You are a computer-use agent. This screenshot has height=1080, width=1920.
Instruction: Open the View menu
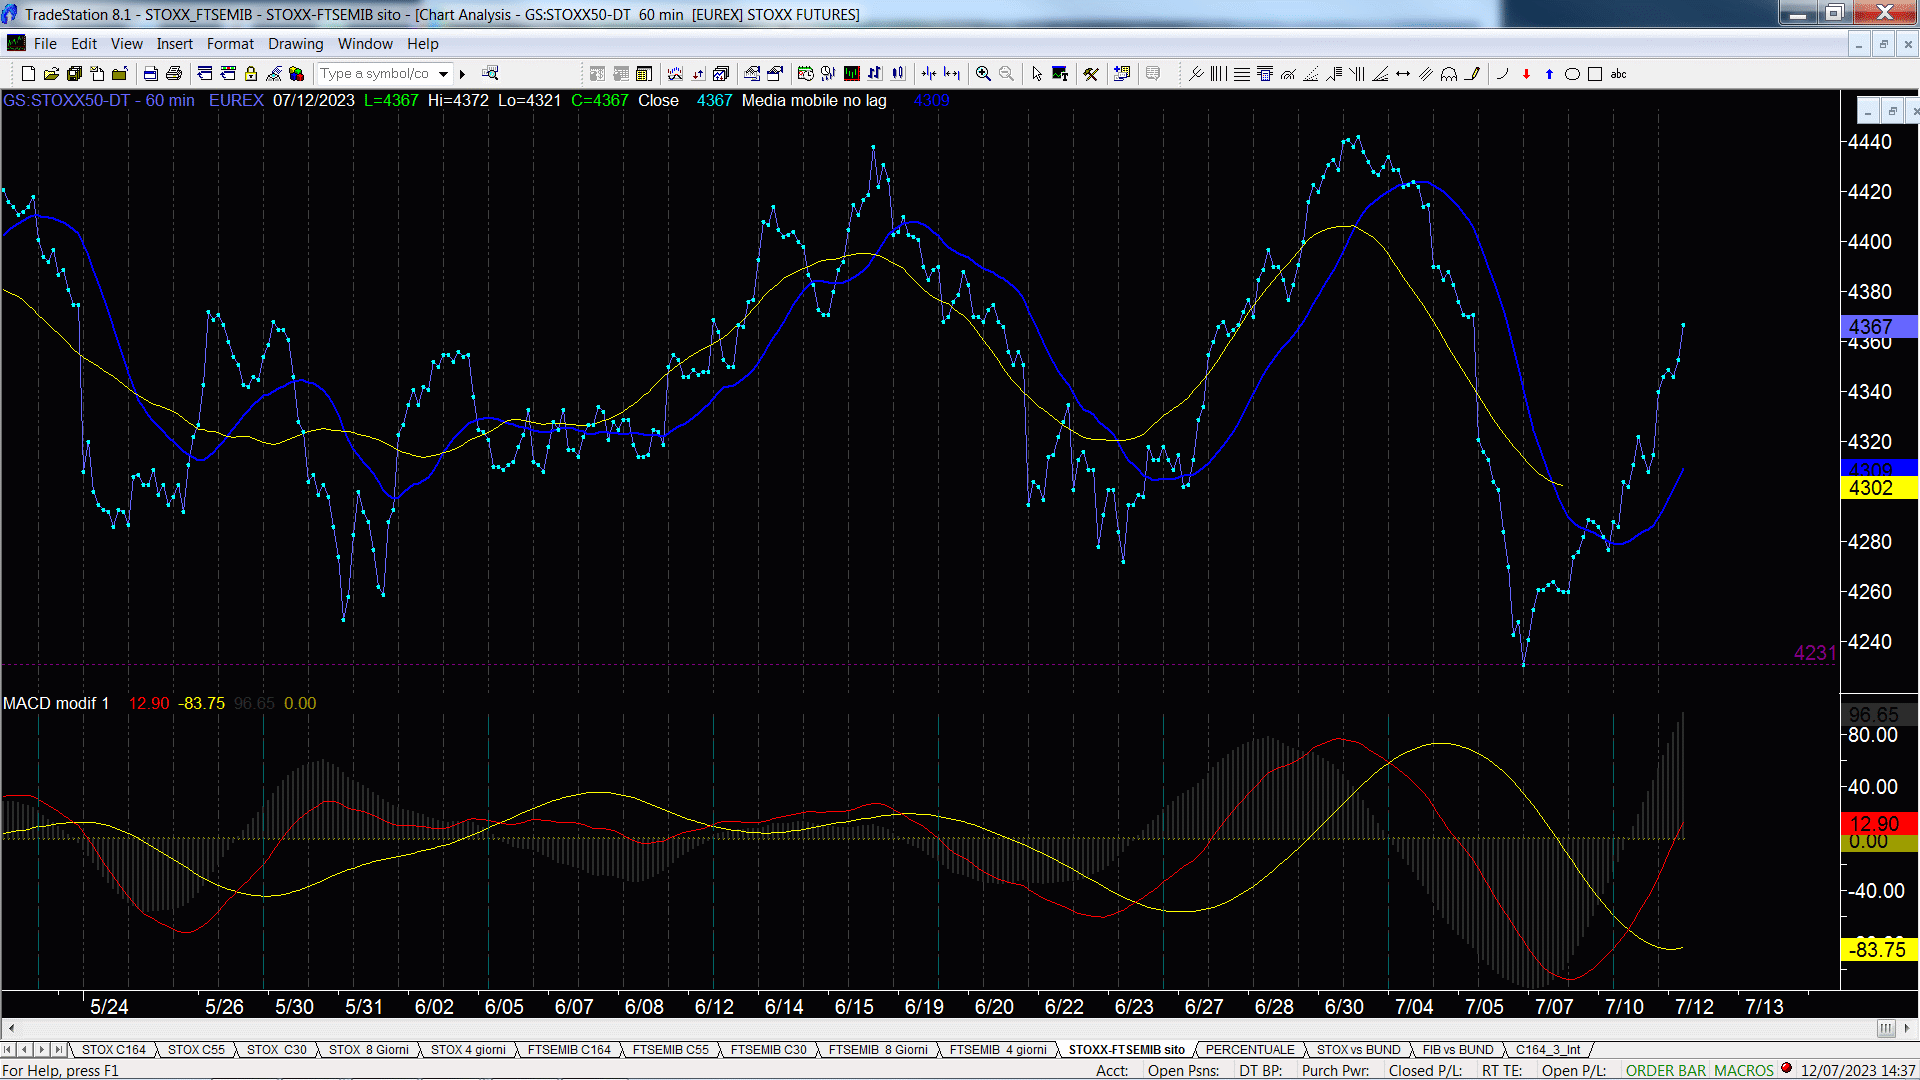[126, 43]
